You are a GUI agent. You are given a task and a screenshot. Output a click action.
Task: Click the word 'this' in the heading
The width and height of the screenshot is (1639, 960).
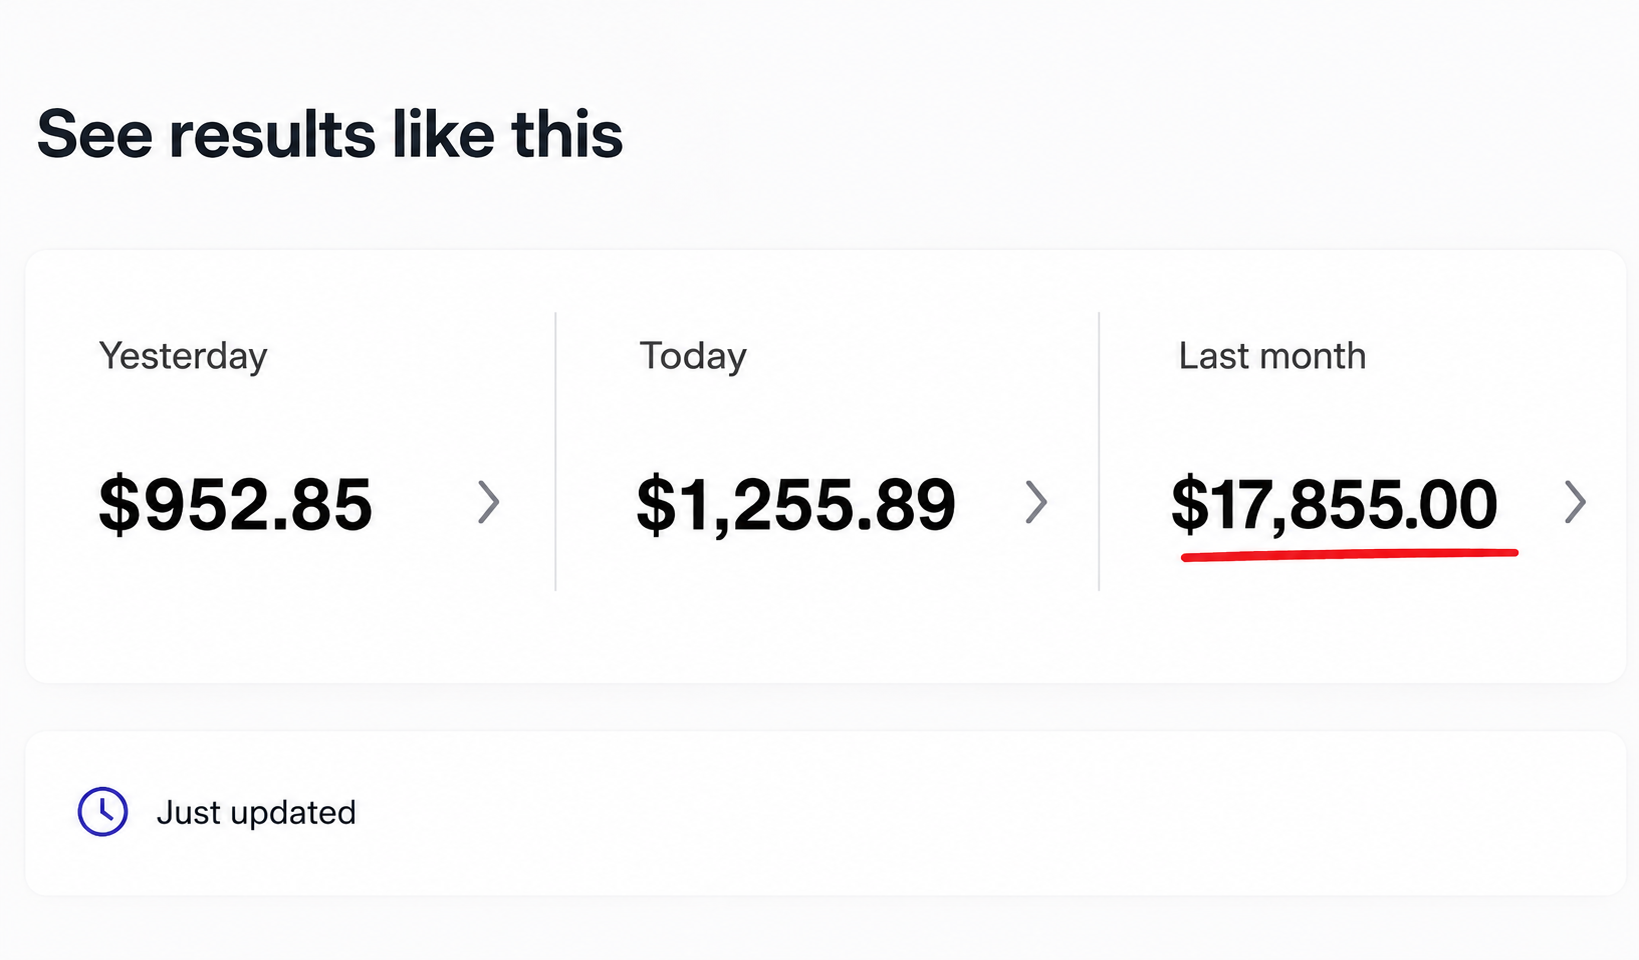567,134
